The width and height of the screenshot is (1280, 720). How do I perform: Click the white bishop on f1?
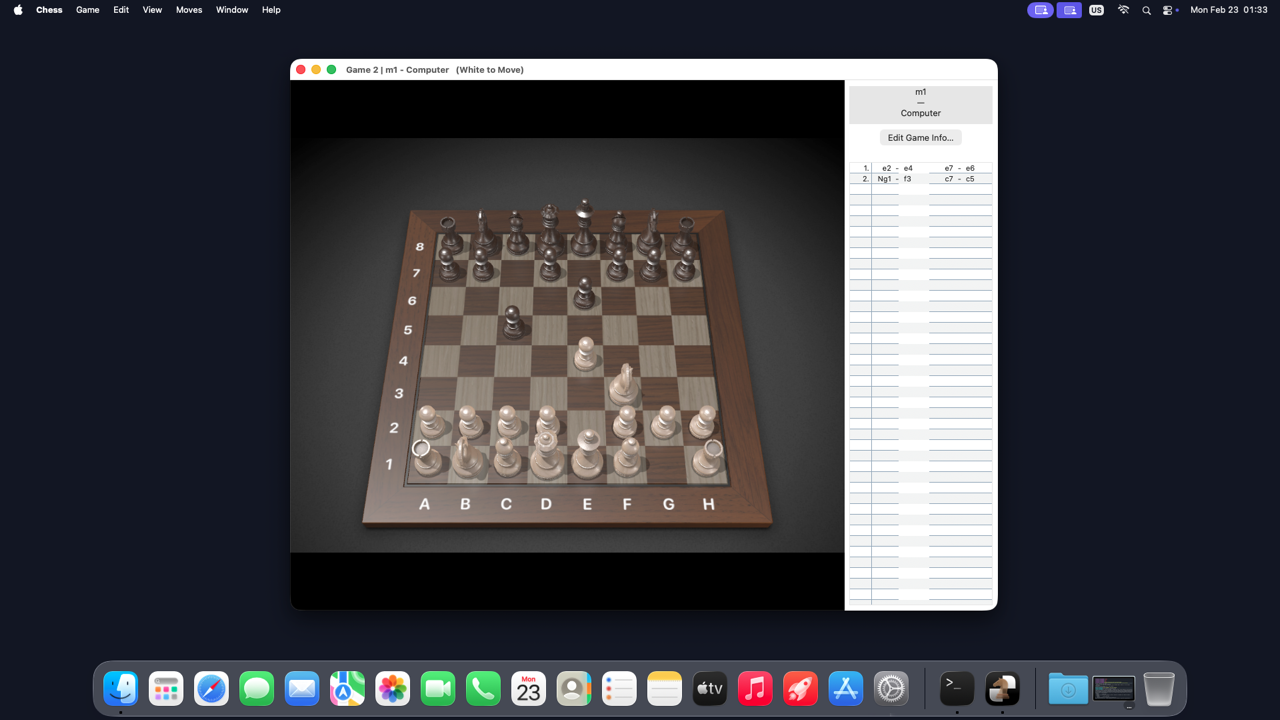627,458
